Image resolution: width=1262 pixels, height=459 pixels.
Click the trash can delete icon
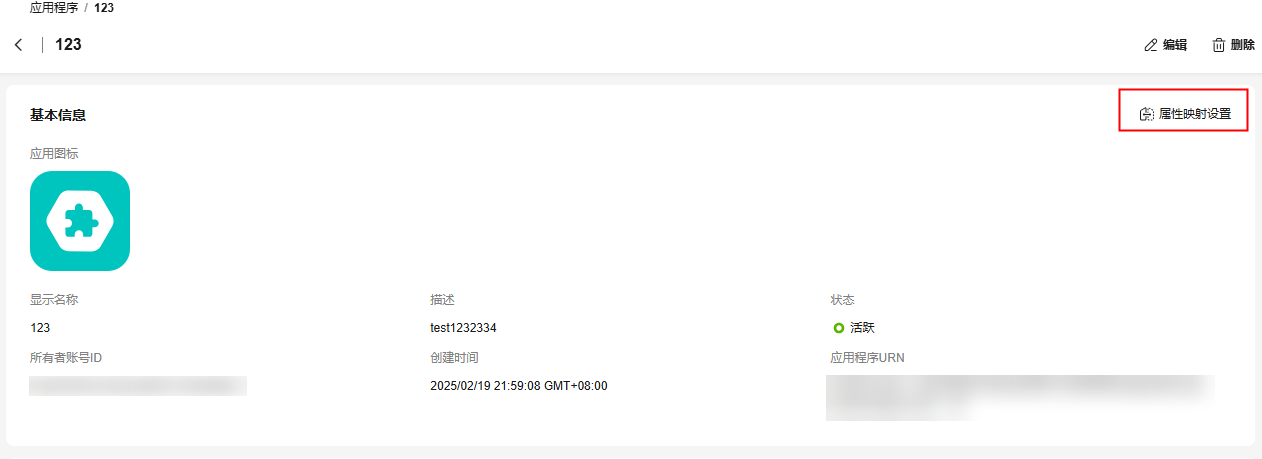click(1218, 45)
